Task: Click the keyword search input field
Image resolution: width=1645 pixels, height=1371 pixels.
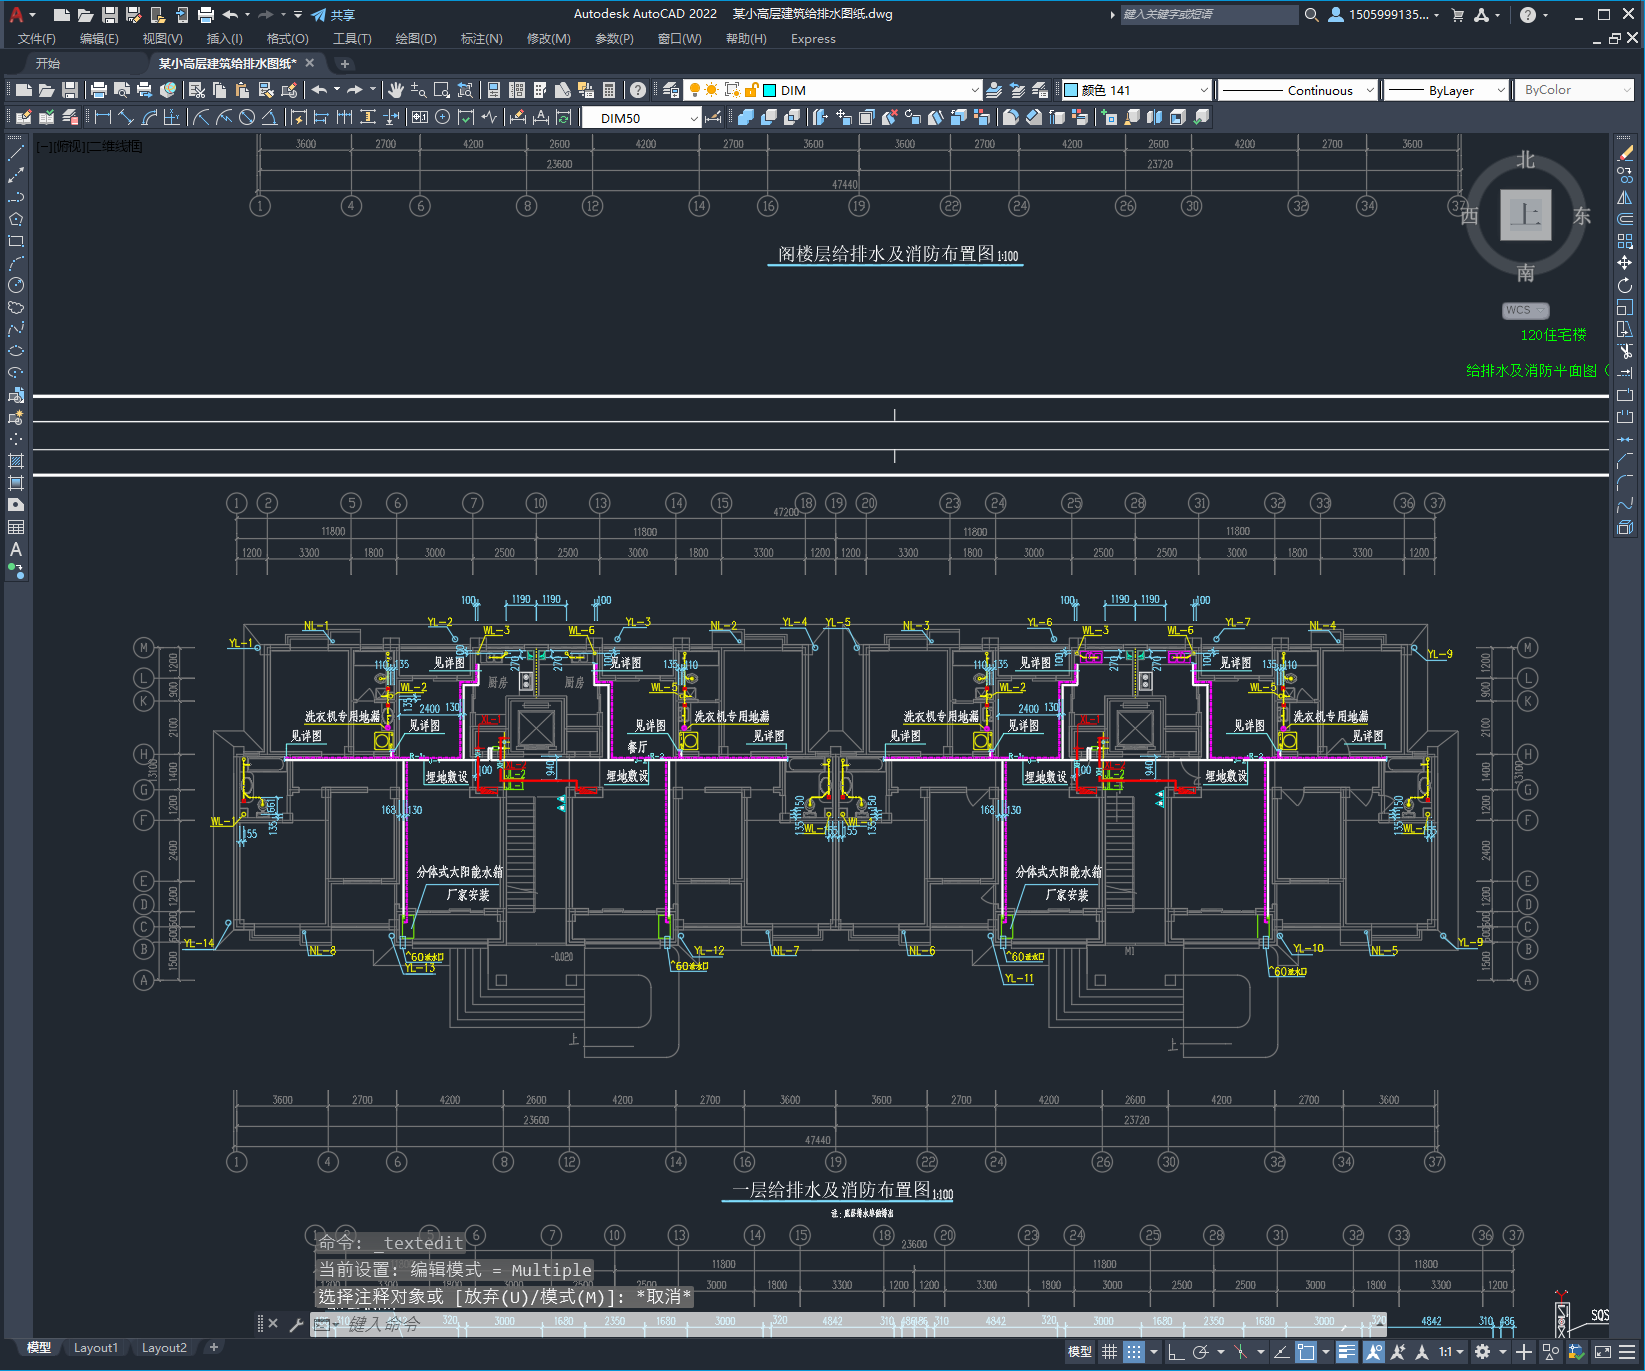Action: (x=1208, y=15)
